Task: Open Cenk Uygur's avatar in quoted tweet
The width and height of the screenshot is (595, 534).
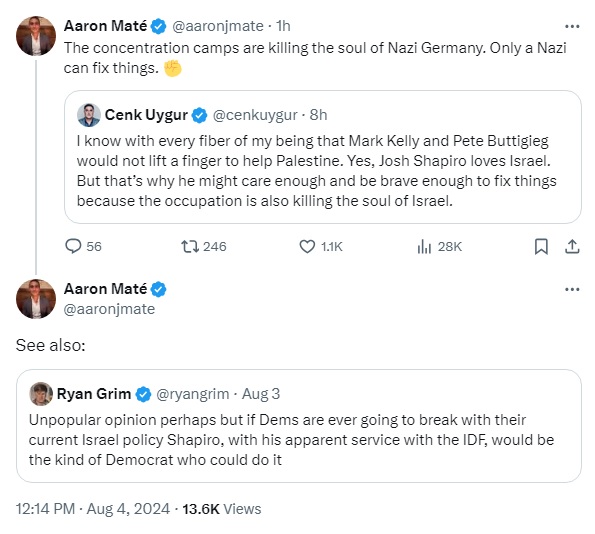Action: [x=89, y=115]
